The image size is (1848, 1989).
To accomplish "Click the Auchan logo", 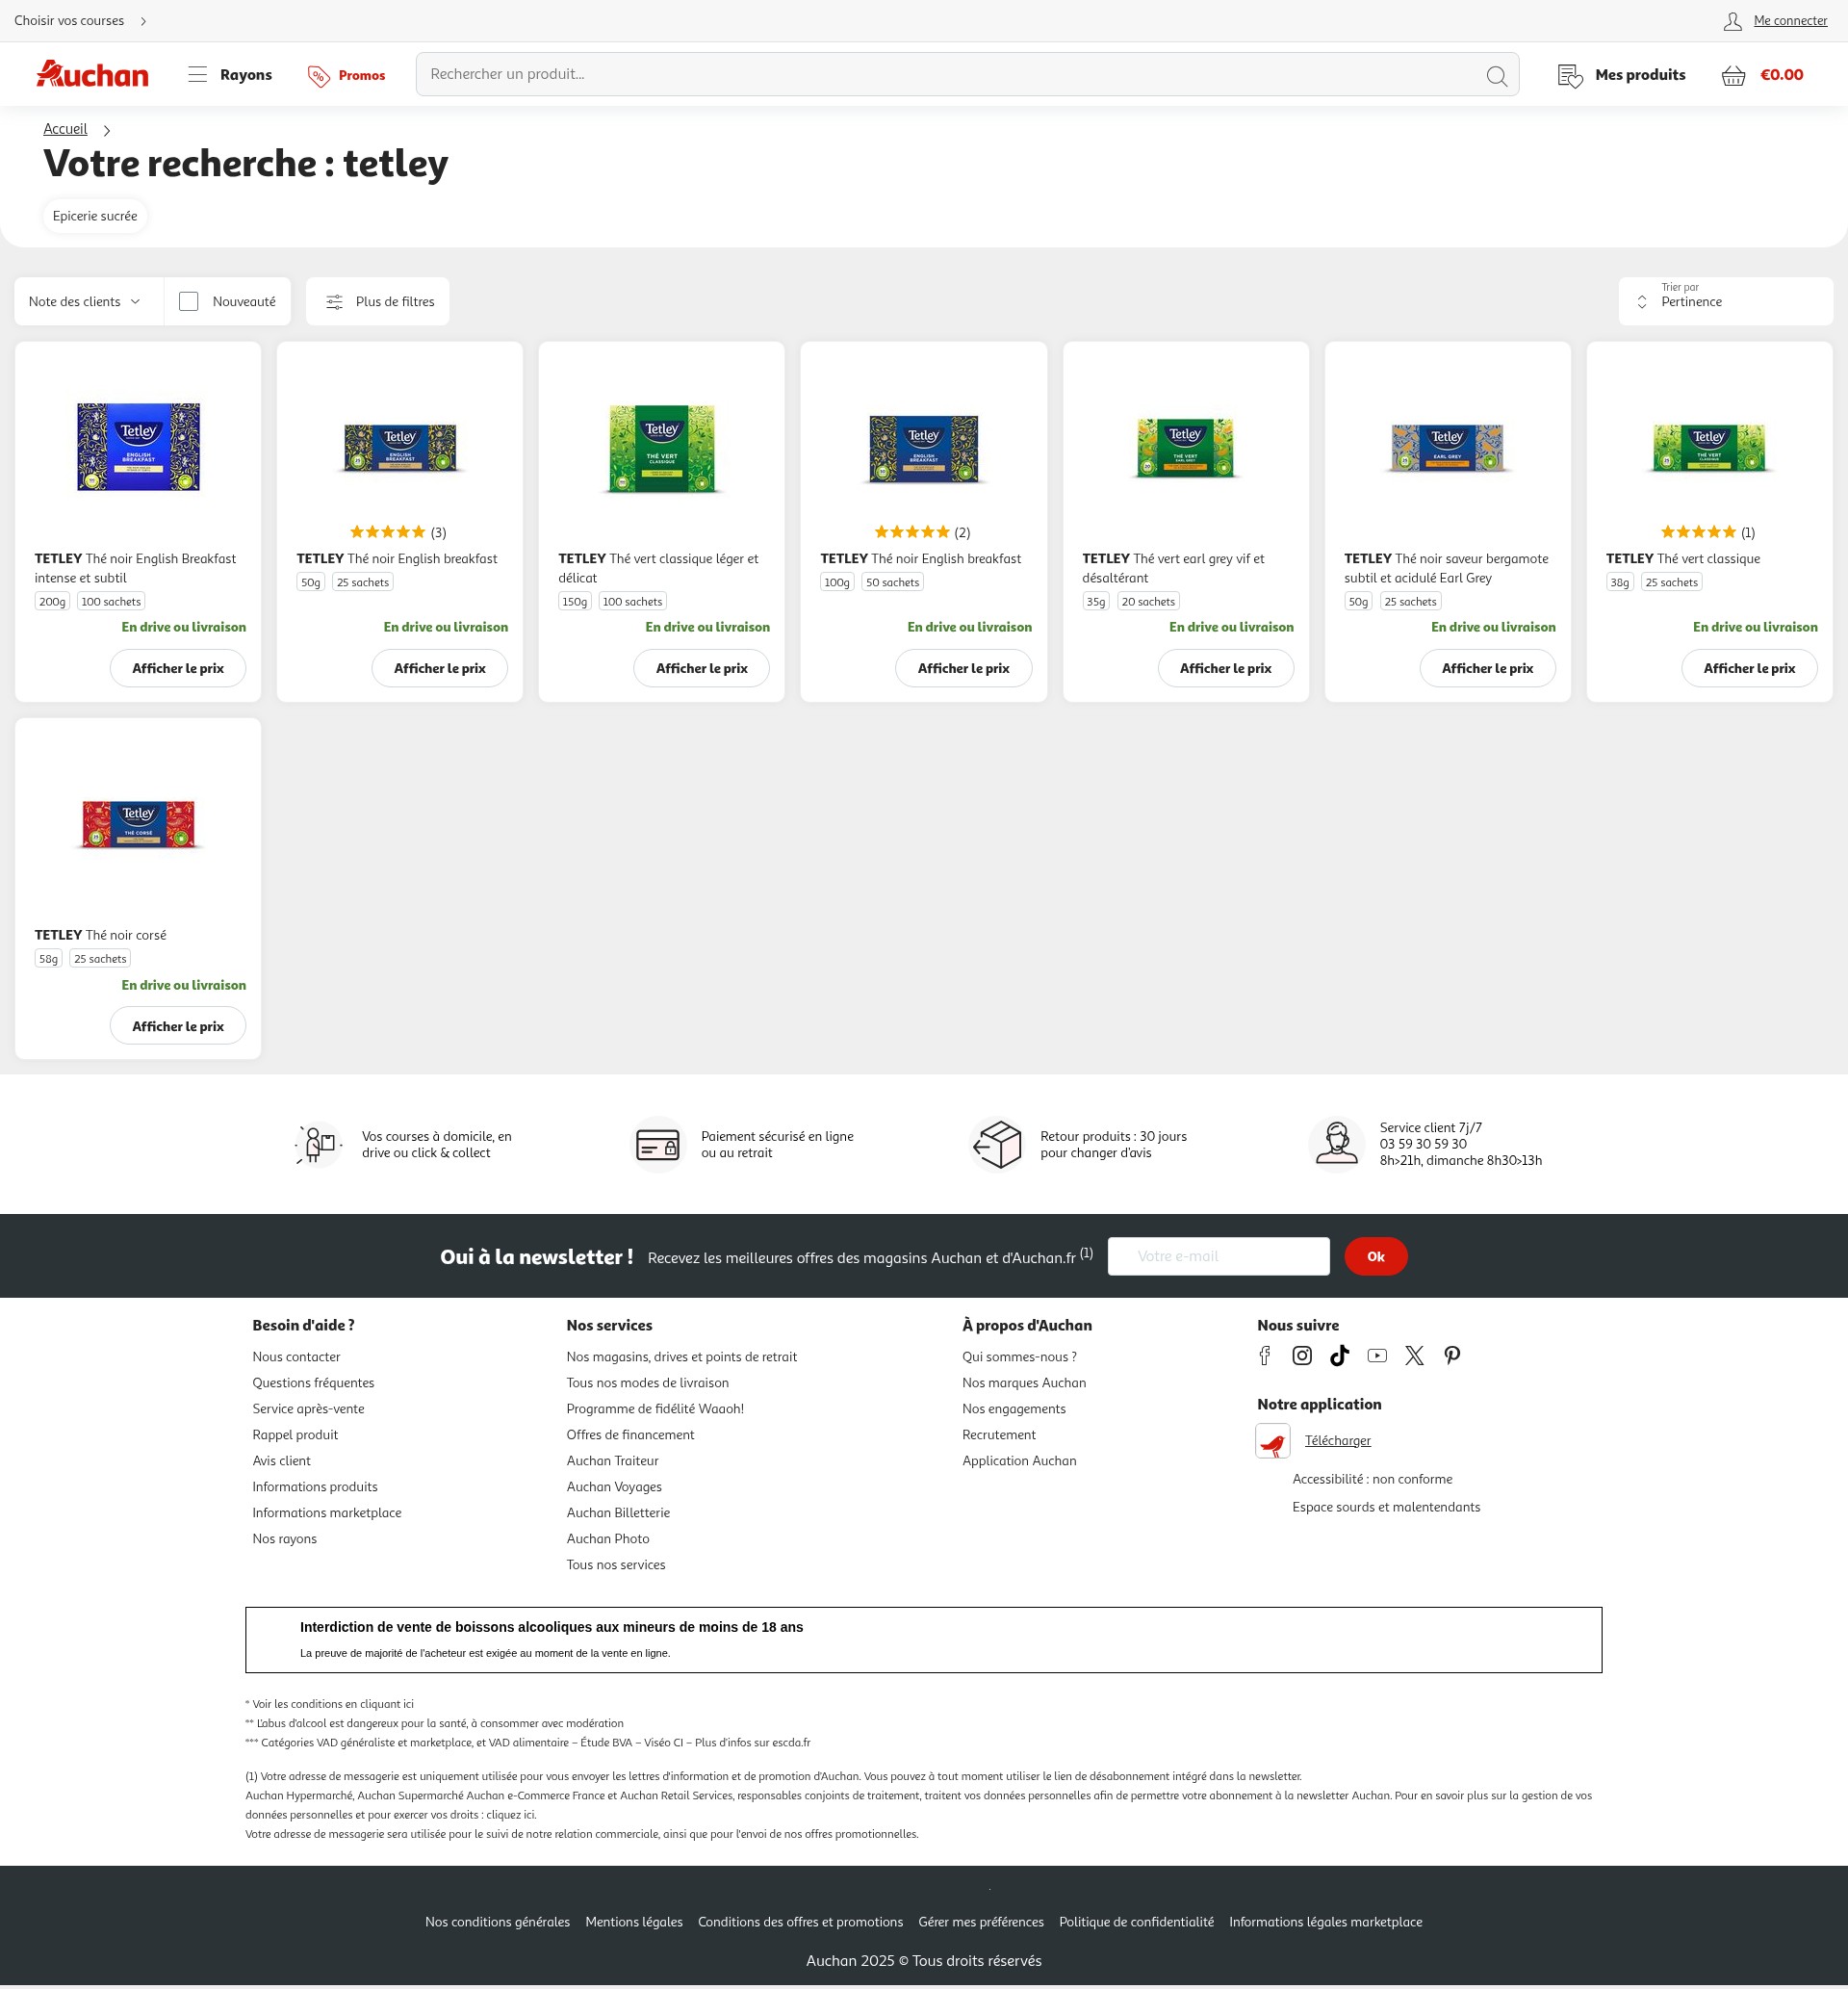I will point(92,74).
